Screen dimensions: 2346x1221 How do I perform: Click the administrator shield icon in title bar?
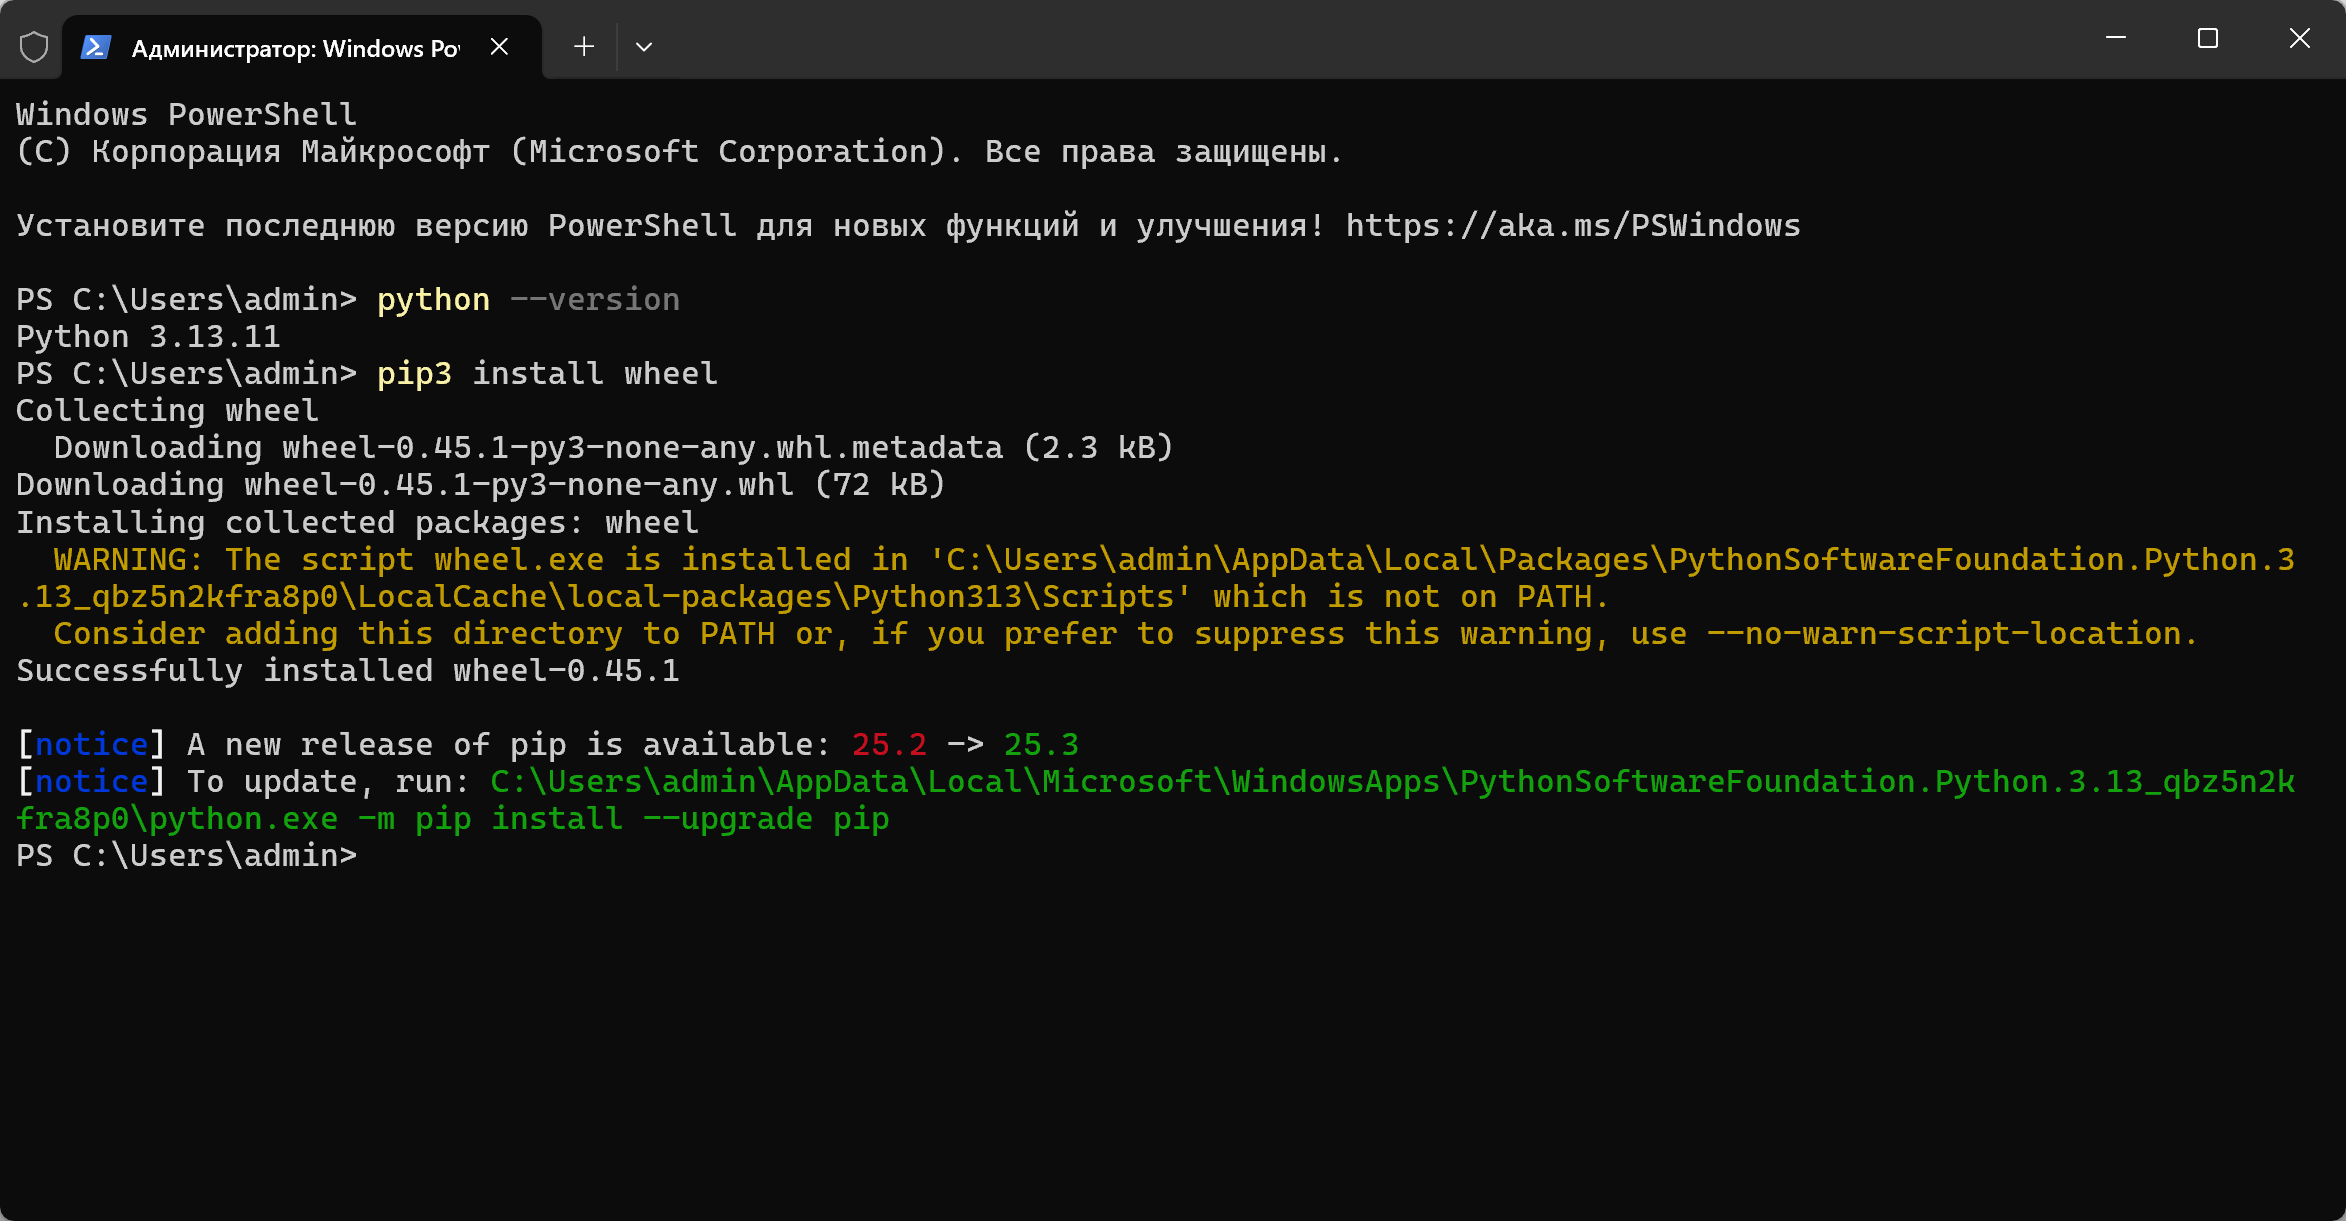coord(33,45)
